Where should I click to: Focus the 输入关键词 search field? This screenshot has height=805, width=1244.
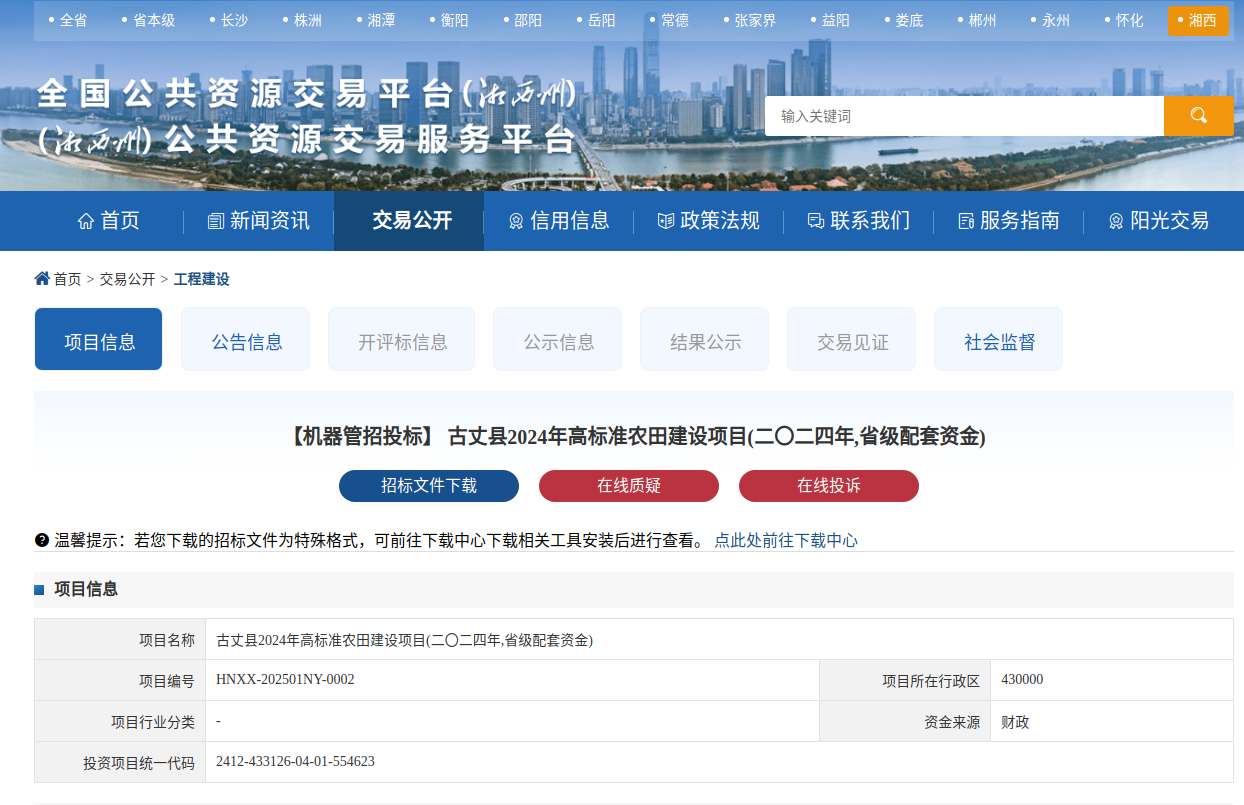pyautogui.click(x=964, y=116)
